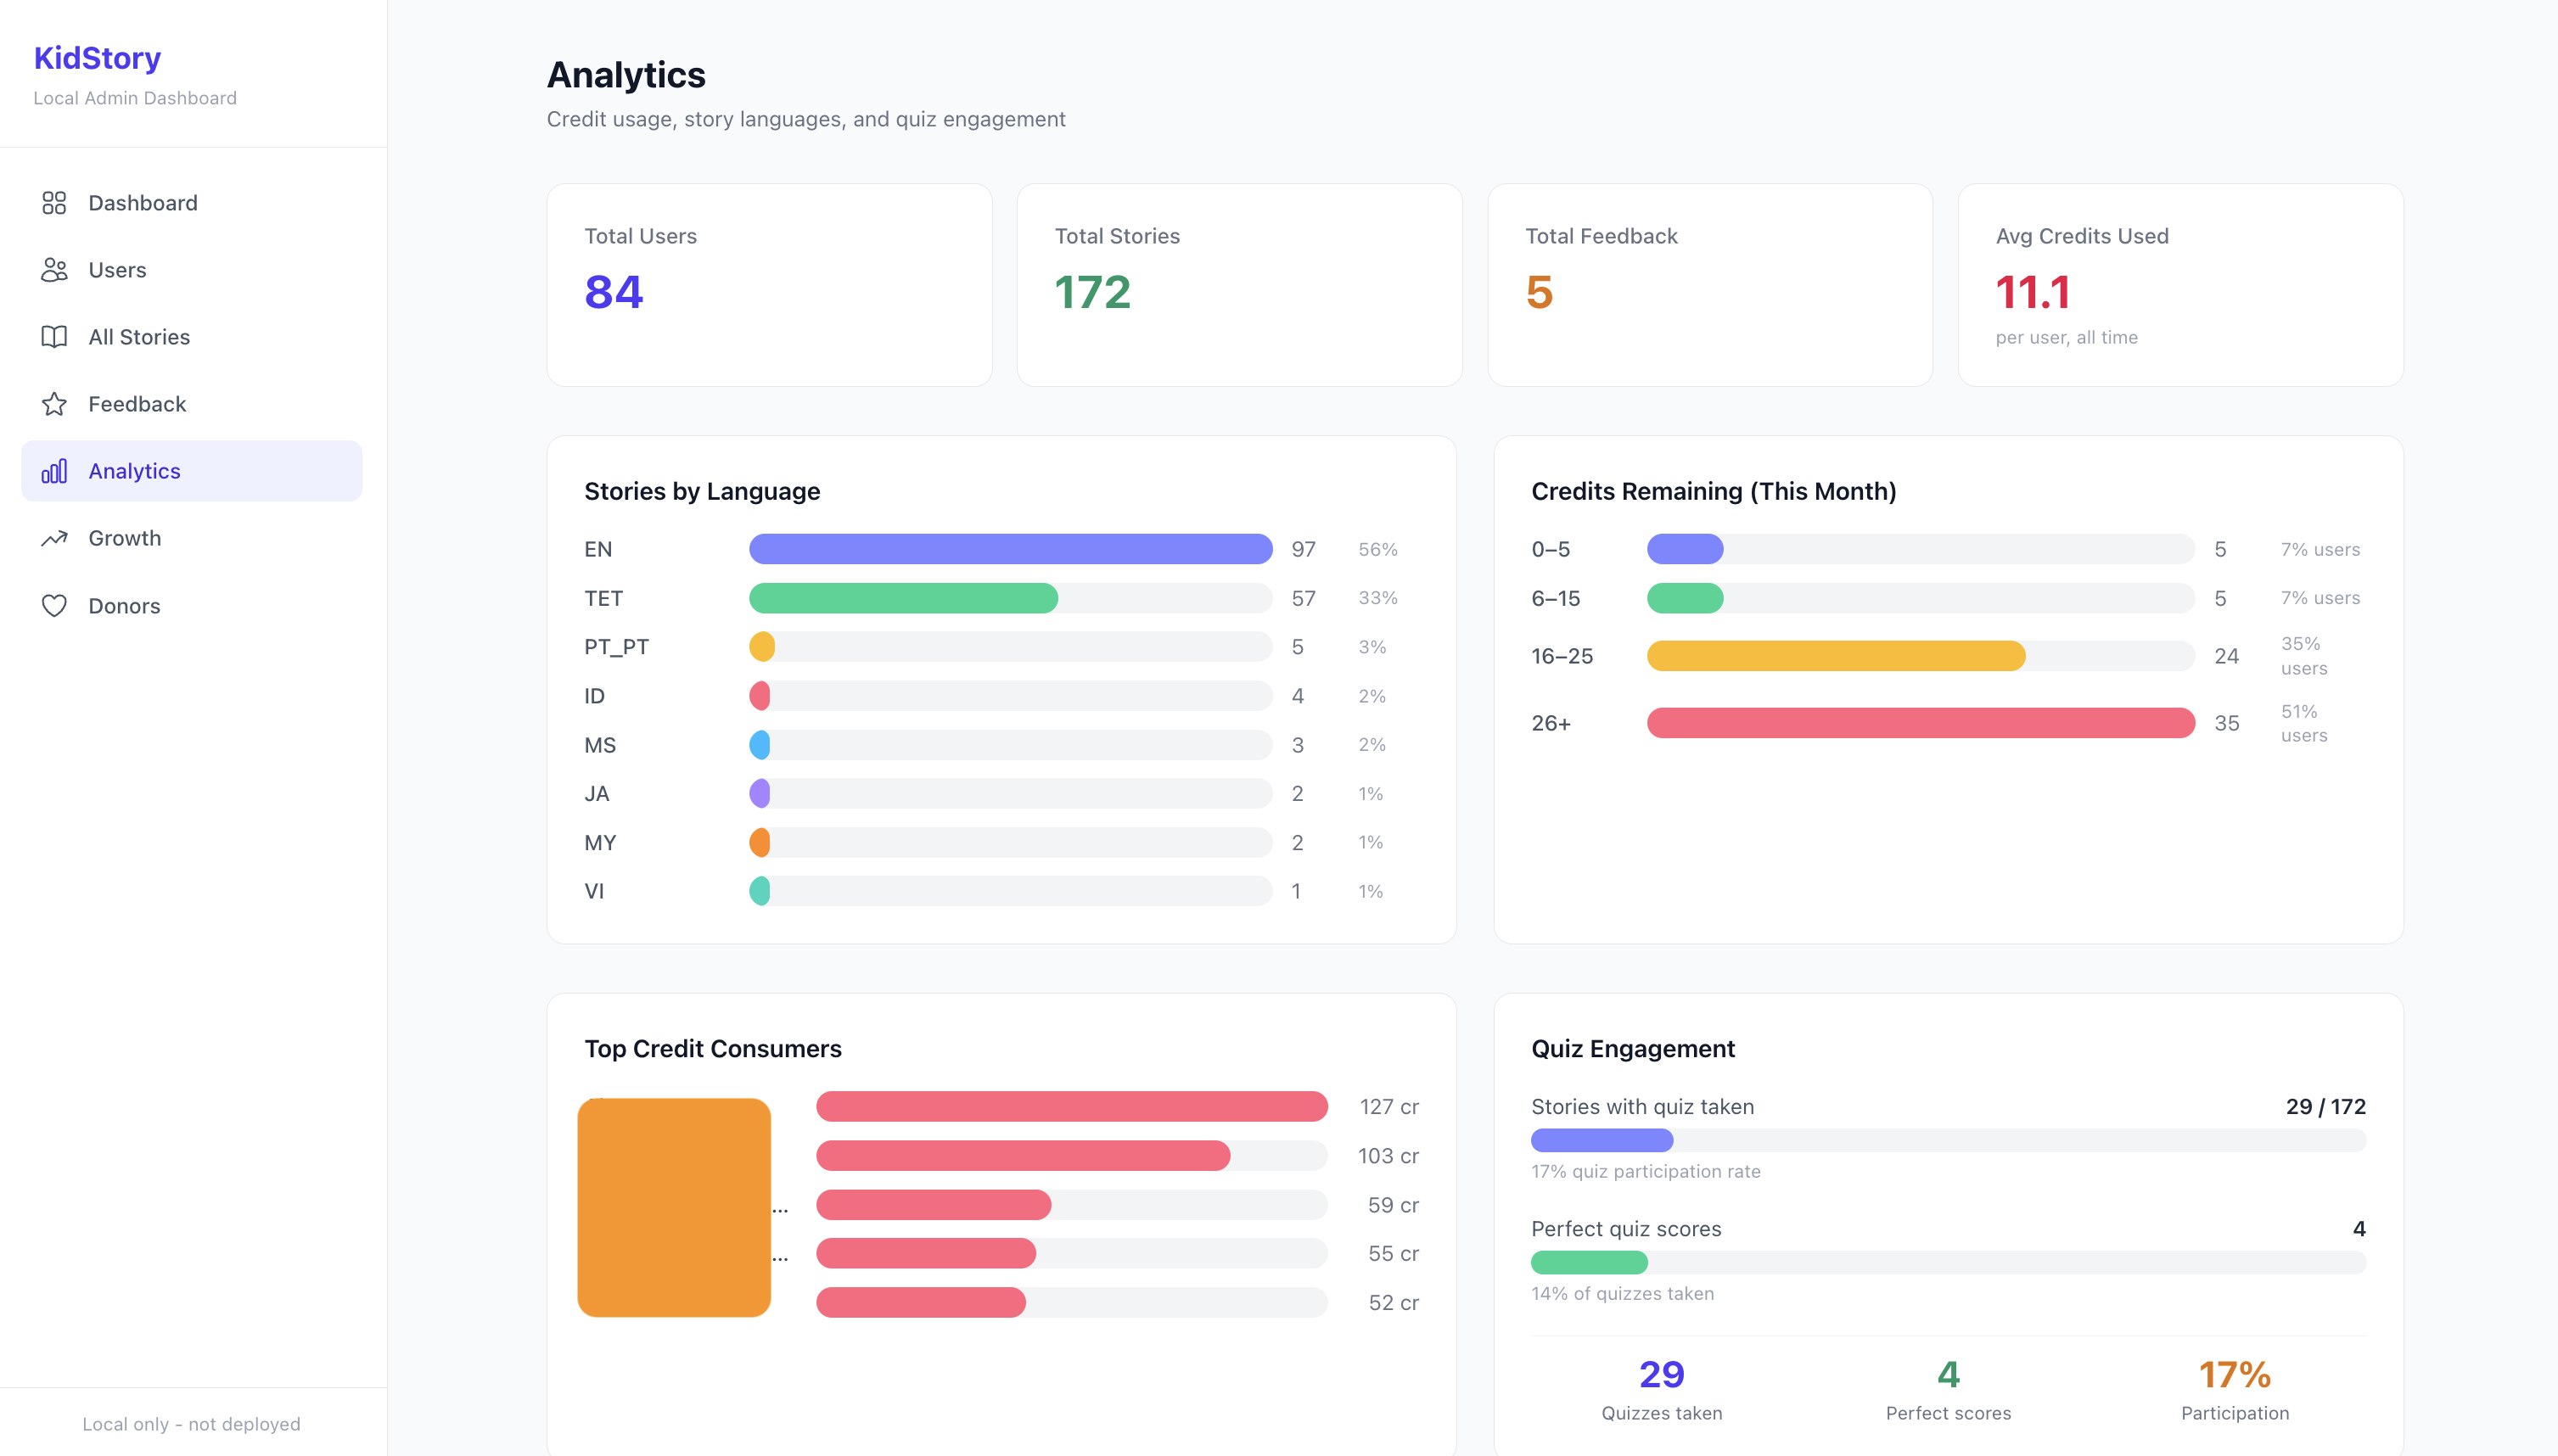Click the Analytics bar chart icon
Viewport: 2558px width, 1456px height.
pos(54,471)
